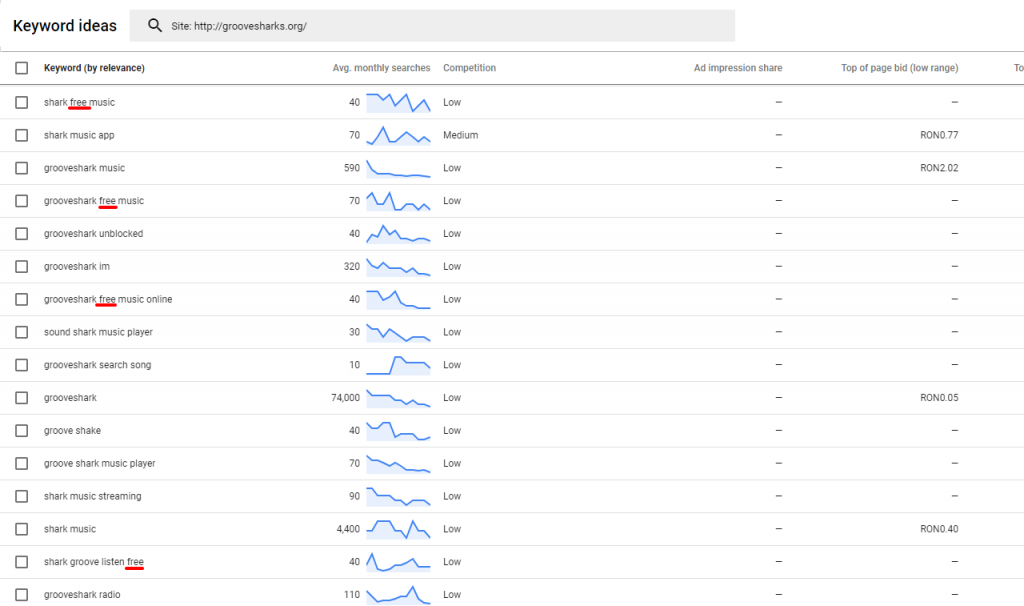Select 'shark groove listen free' checkbox
This screenshot has height=606, width=1024.
(22, 562)
